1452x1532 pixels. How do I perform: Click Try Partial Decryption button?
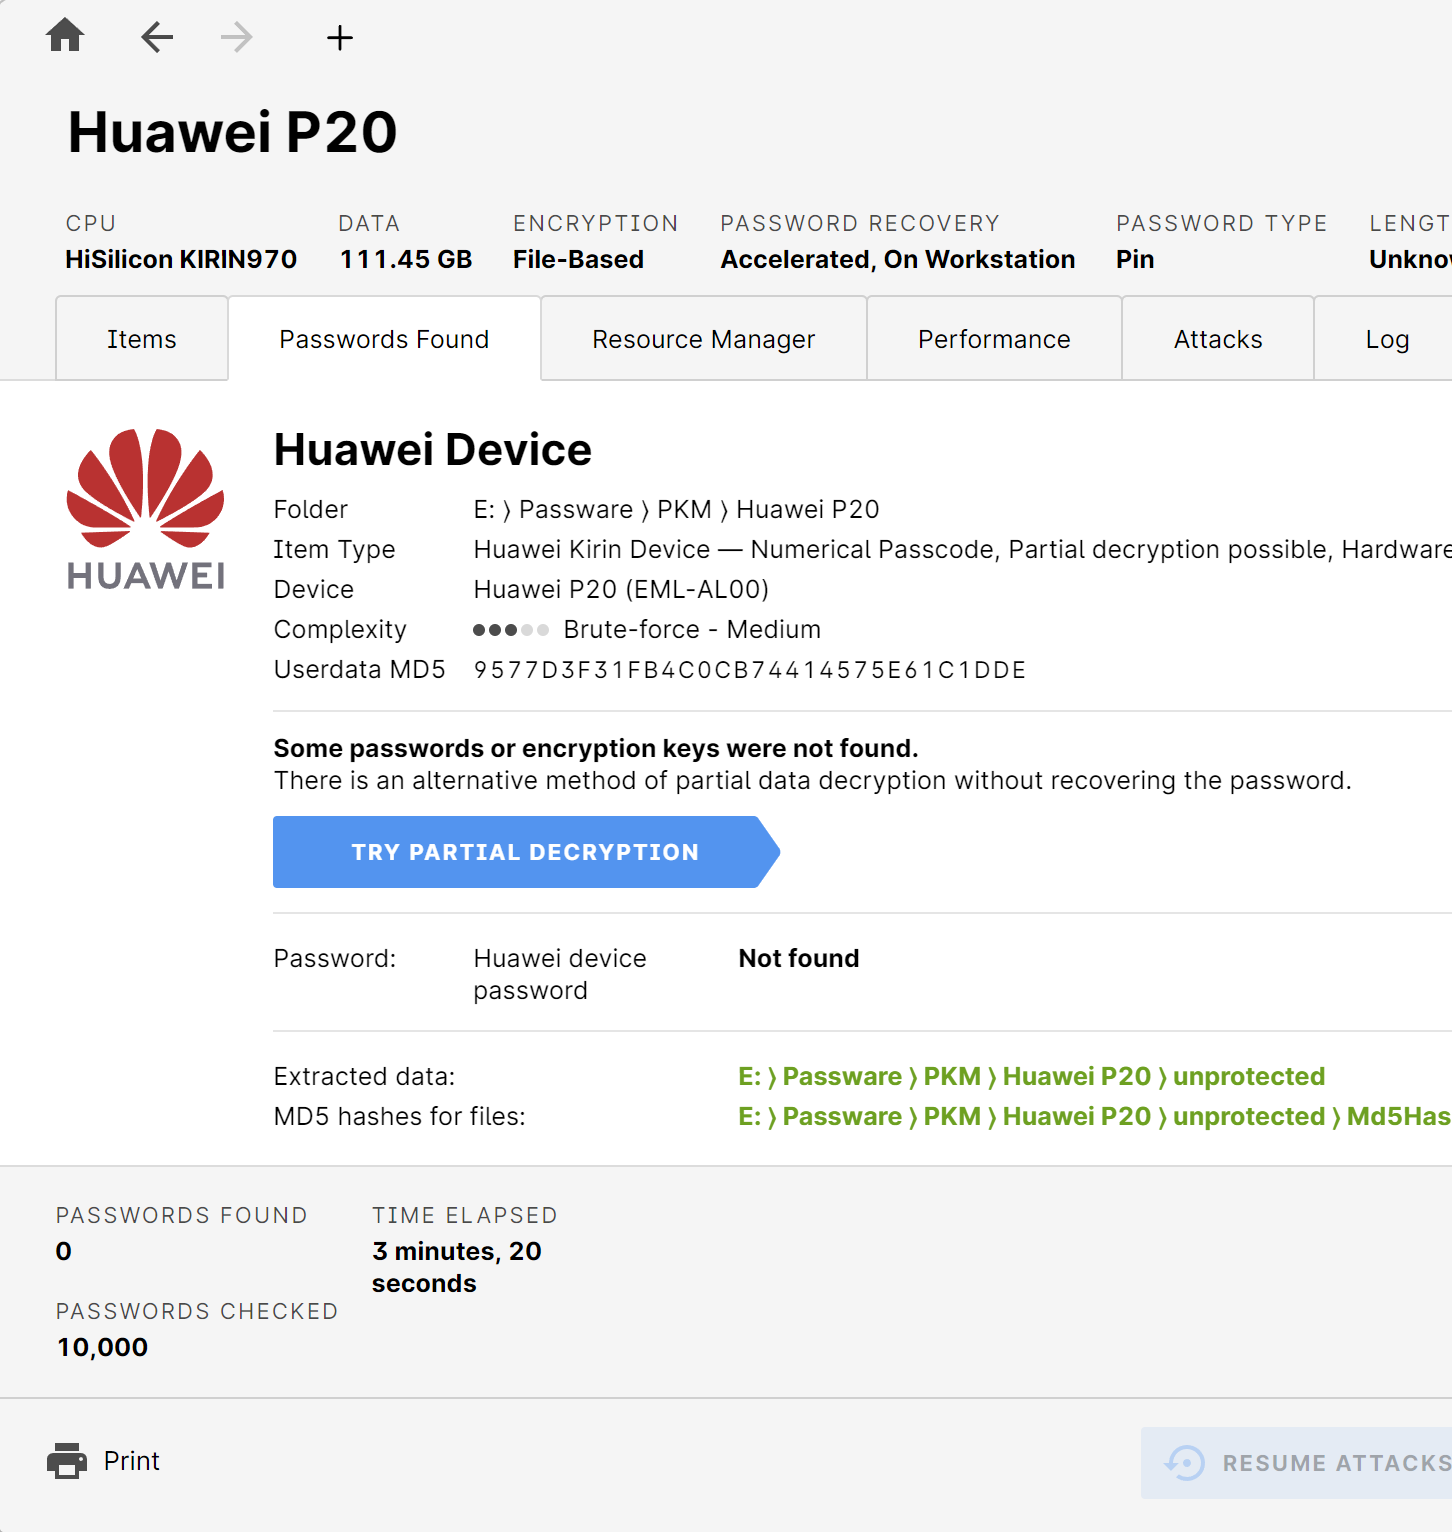[x=526, y=852]
